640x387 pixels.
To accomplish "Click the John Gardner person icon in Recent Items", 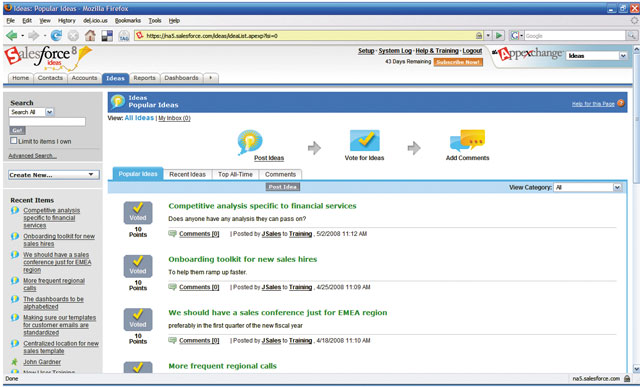I will pos(15,362).
